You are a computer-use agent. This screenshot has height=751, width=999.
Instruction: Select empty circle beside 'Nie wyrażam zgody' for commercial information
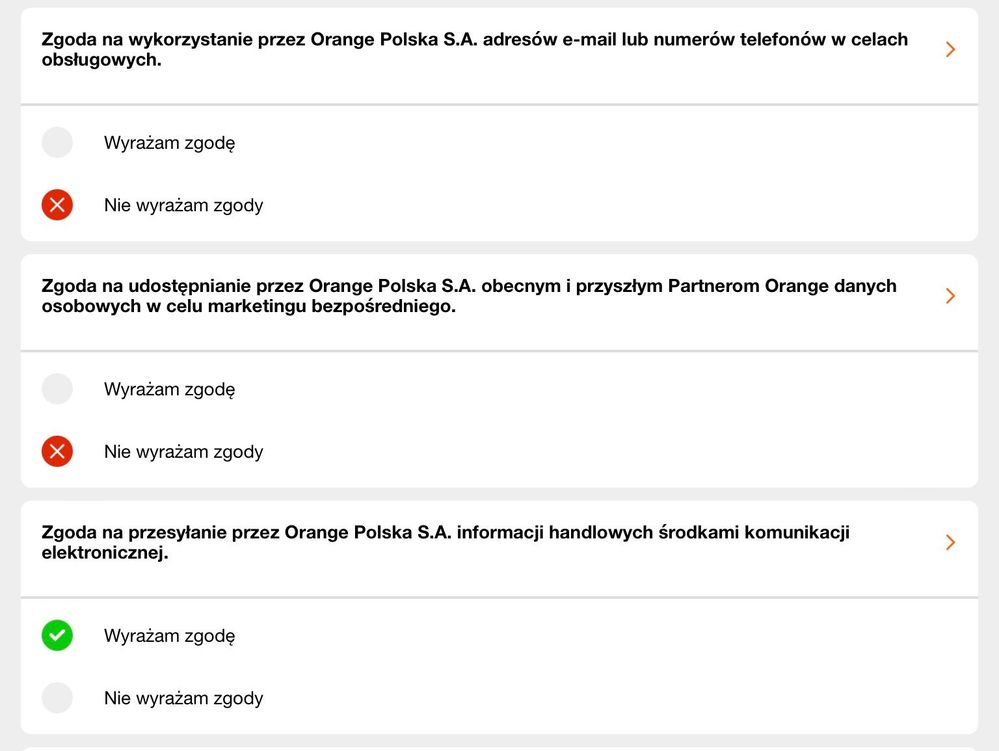57,698
